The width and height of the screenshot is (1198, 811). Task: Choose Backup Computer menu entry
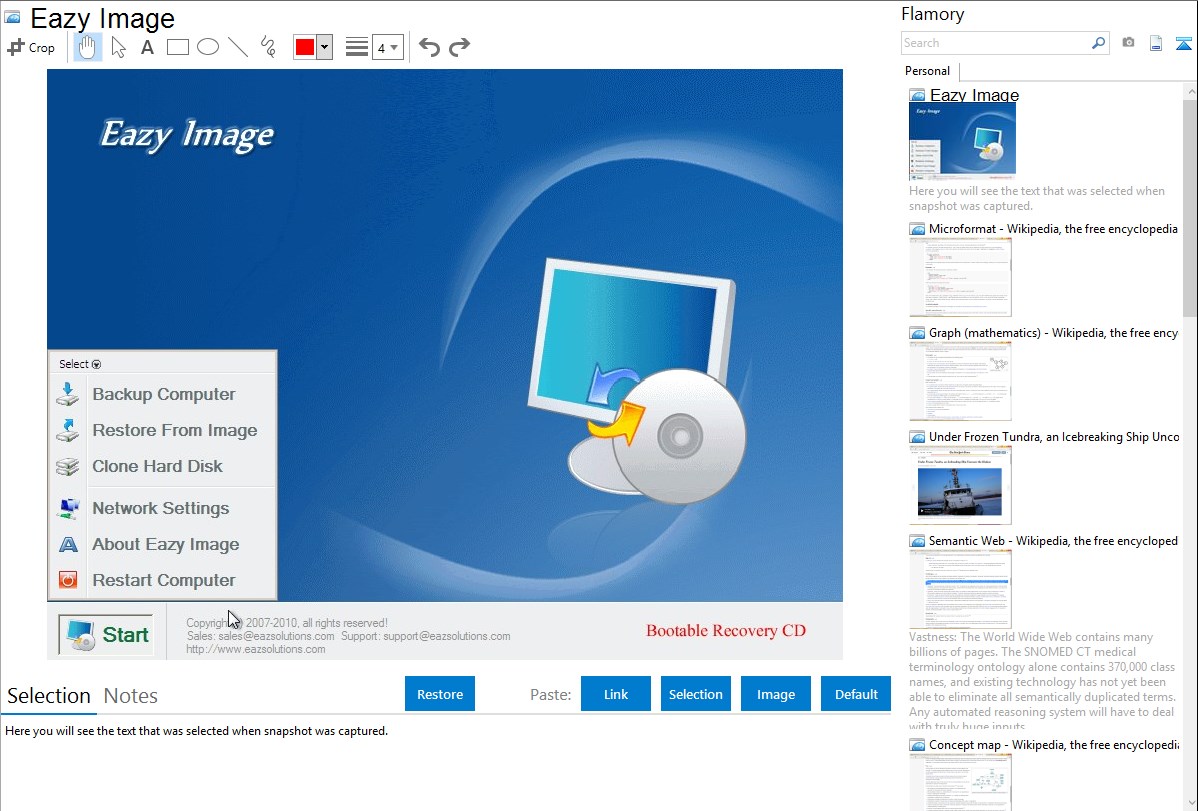164,394
